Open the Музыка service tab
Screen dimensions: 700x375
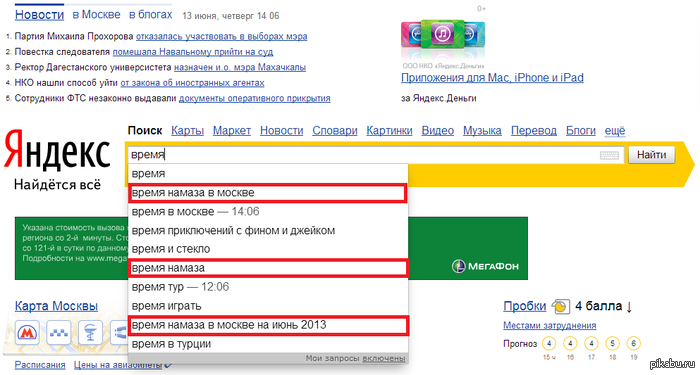(482, 131)
